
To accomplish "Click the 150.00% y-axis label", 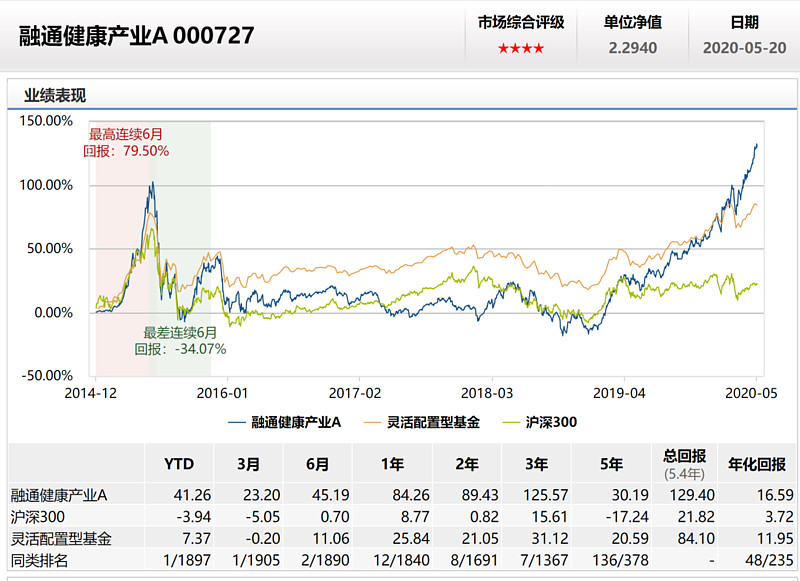I will click(x=46, y=121).
